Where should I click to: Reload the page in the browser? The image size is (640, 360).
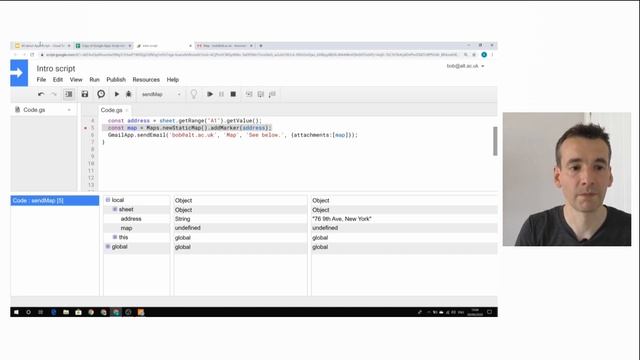32,55
